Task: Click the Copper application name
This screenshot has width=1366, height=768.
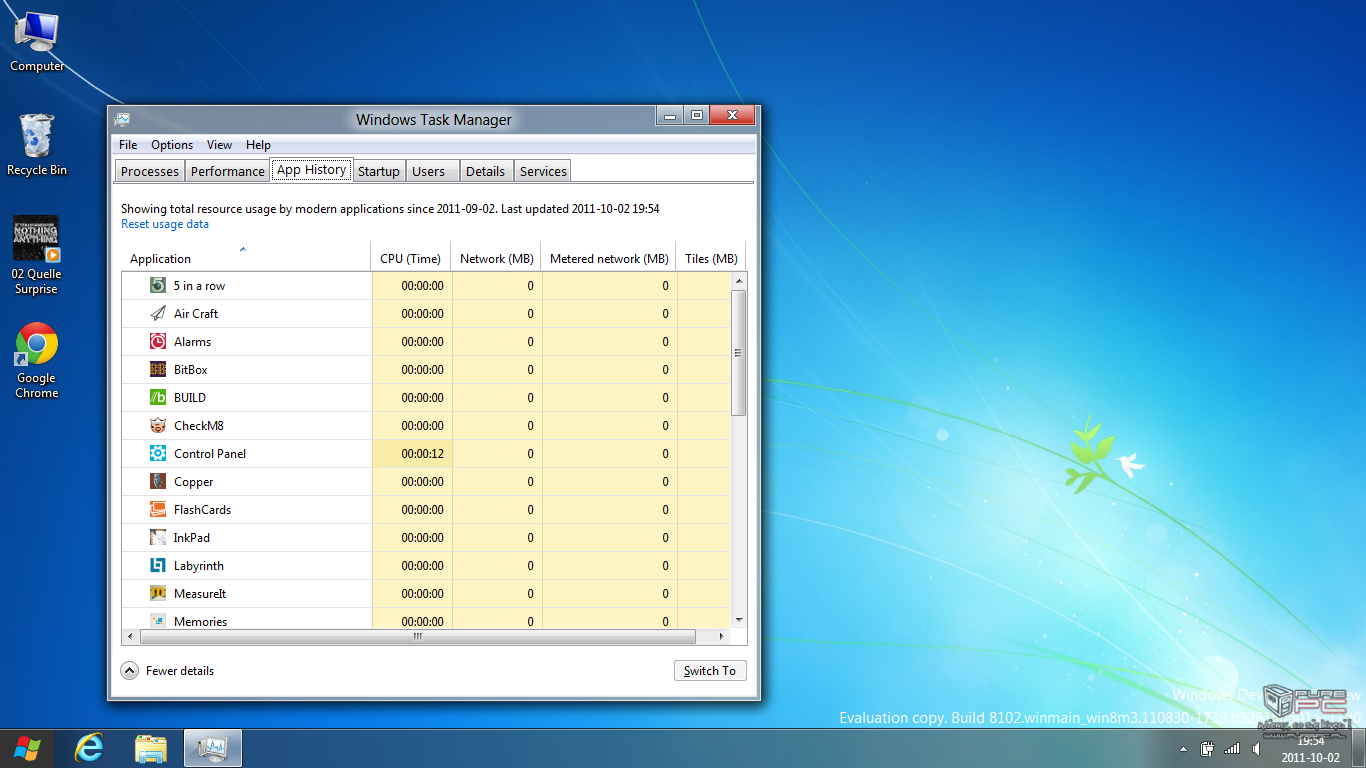Action: tap(193, 481)
